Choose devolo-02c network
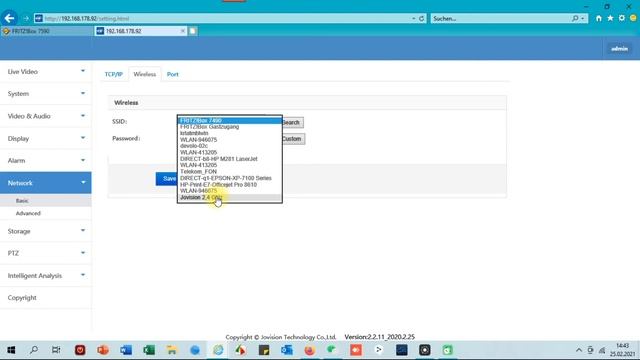This screenshot has height=360, width=640. click(230, 146)
